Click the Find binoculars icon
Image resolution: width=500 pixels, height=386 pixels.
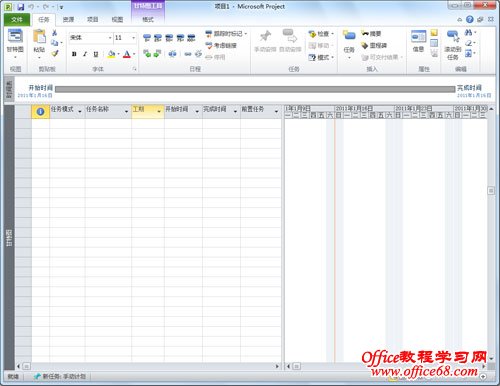[469, 33]
